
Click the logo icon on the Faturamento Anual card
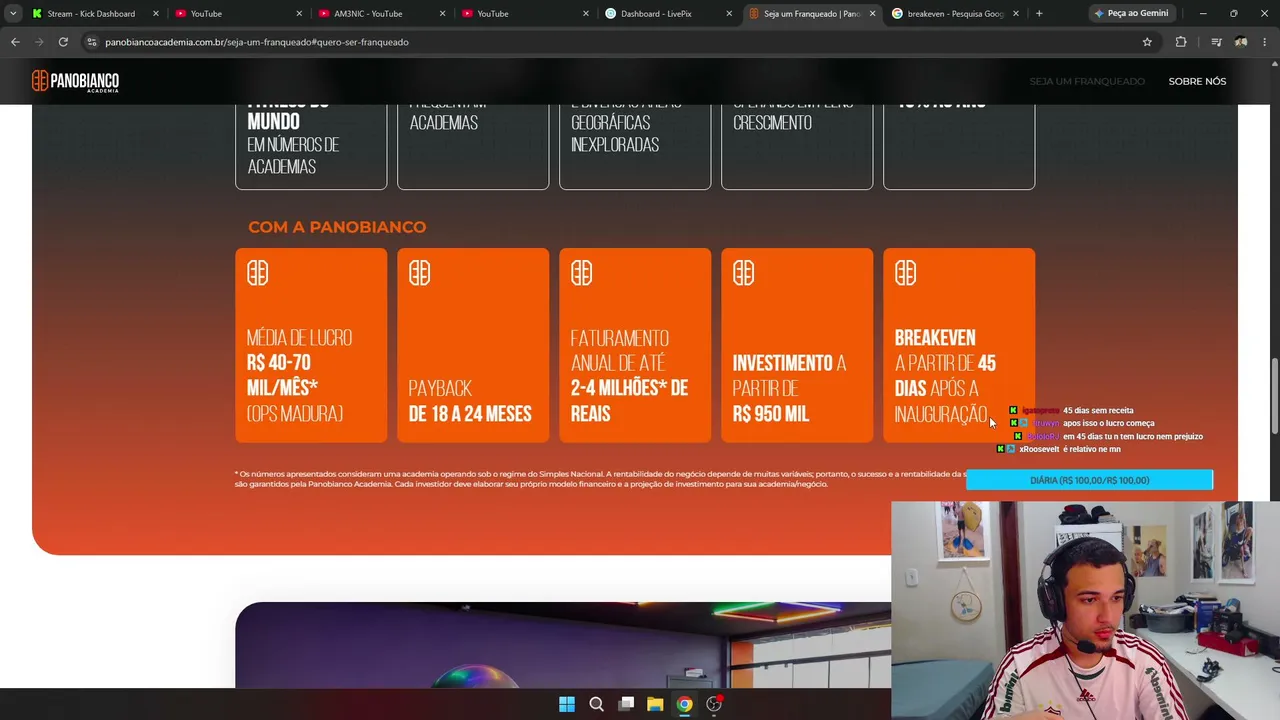581,273
